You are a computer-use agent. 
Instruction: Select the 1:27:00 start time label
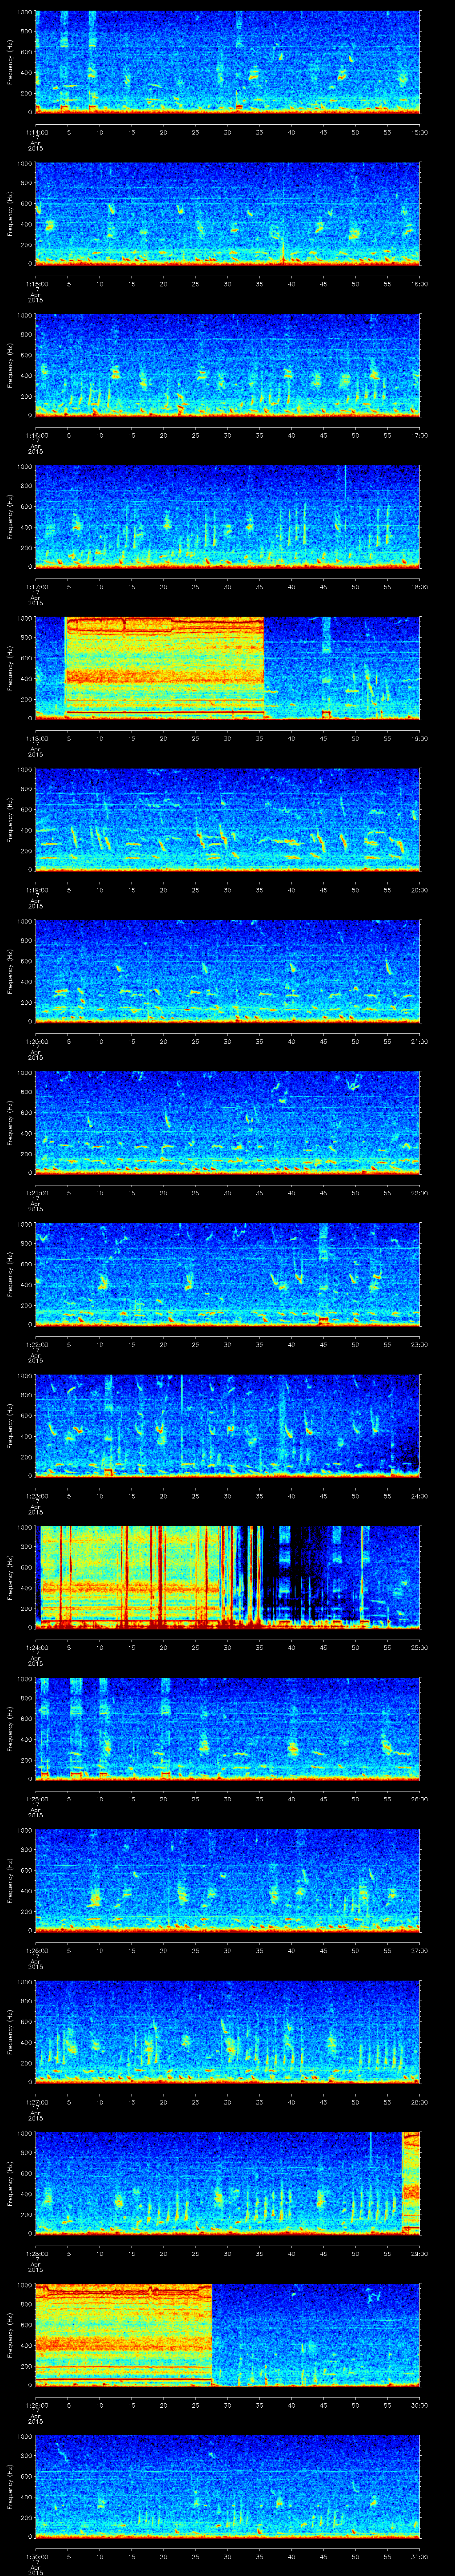pos(36,2102)
